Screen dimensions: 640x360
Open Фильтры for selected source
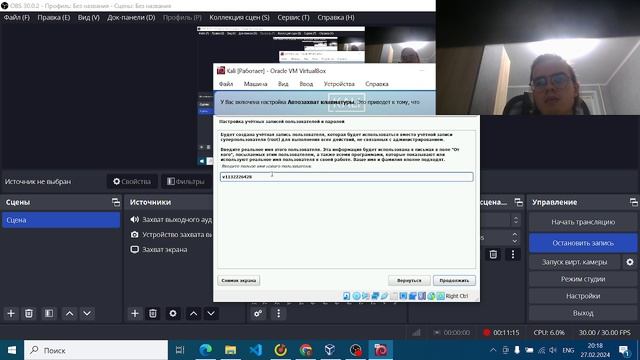tap(186, 182)
